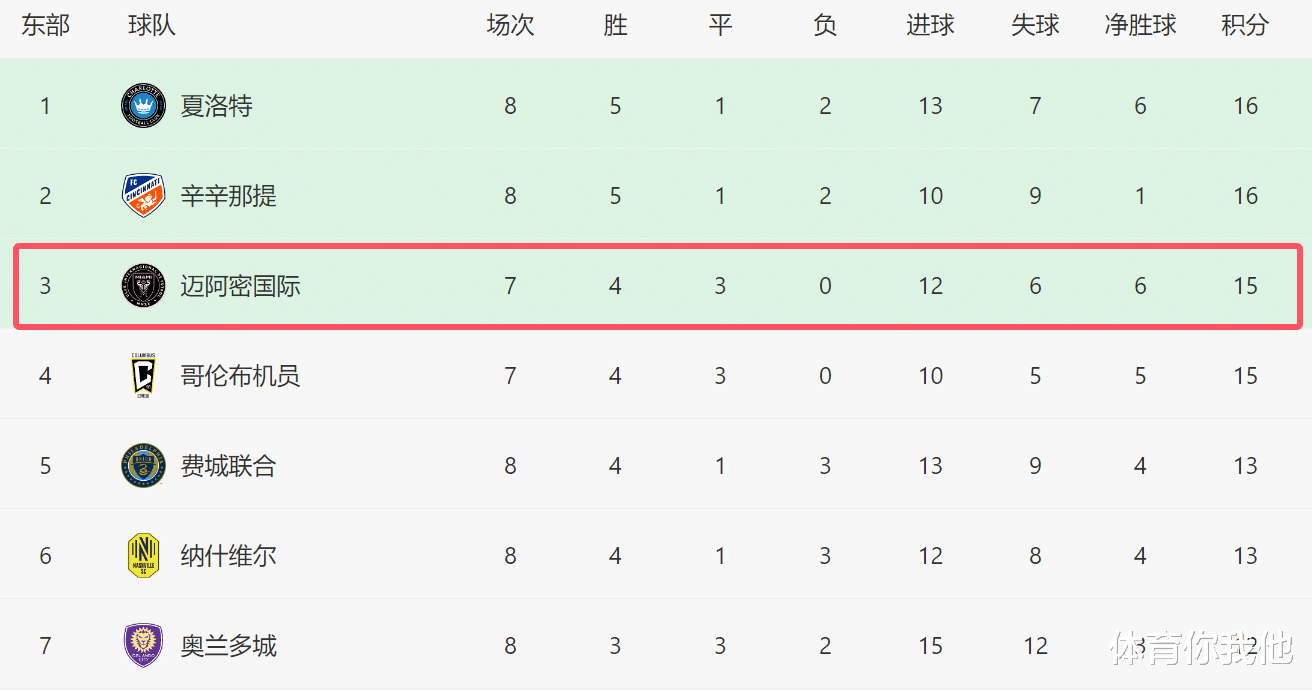Click the FC Cincinnati team logo
This screenshot has height=690, width=1312.
pyautogui.click(x=143, y=196)
